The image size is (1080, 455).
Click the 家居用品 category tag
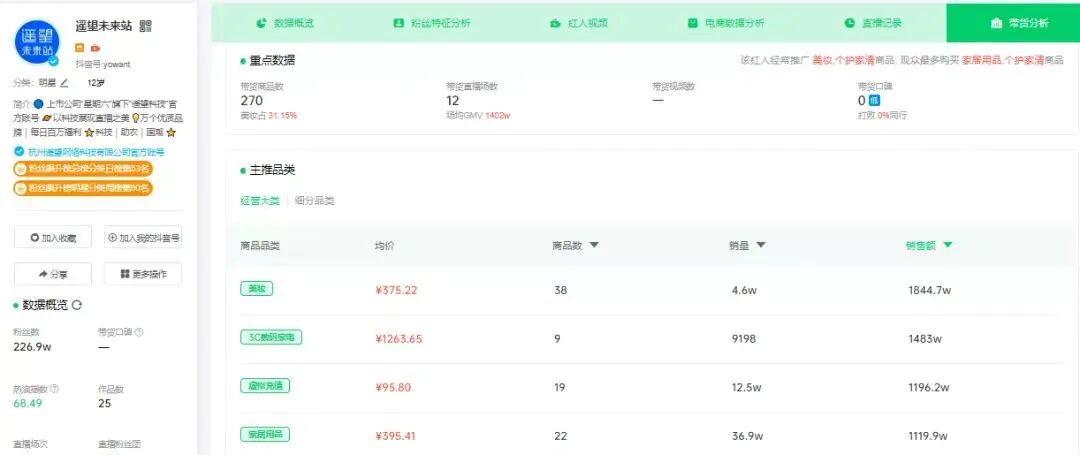point(264,434)
